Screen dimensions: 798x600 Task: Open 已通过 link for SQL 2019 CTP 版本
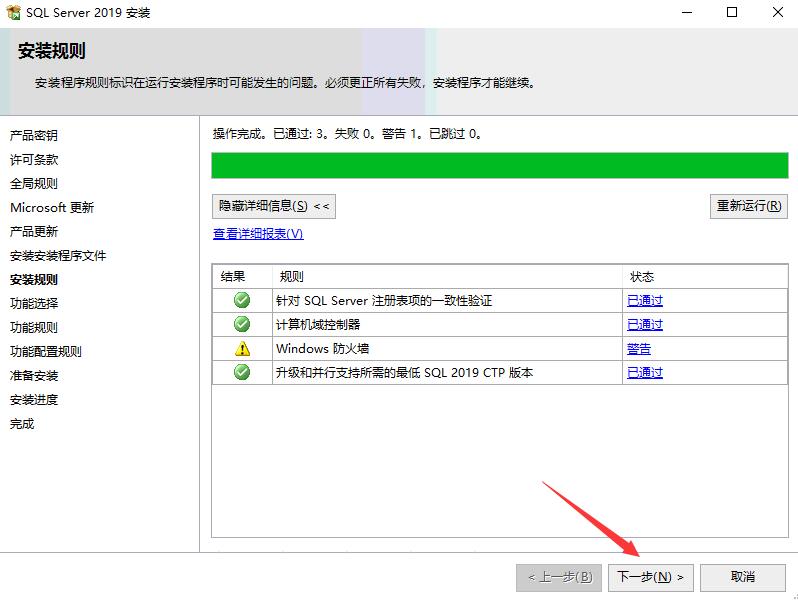(645, 373)
